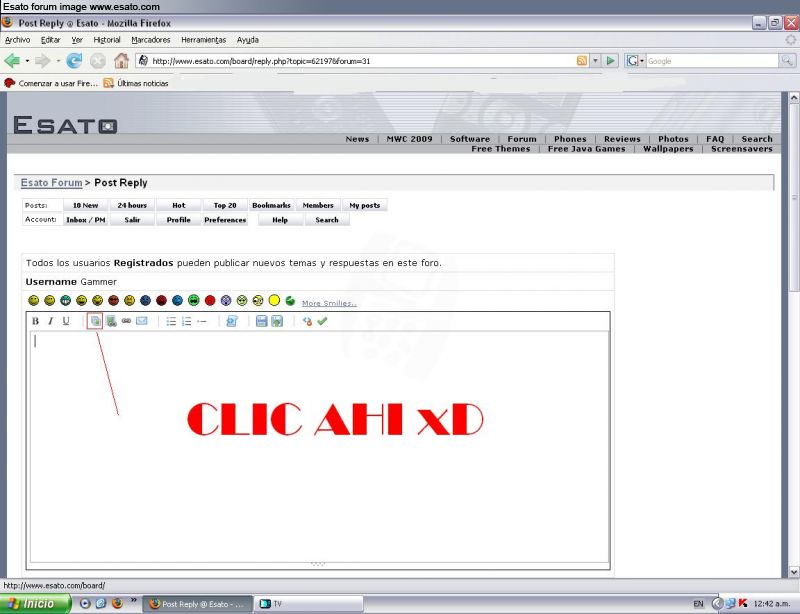Click the magnifier icon in Google search box

click(x=787, y=61)
